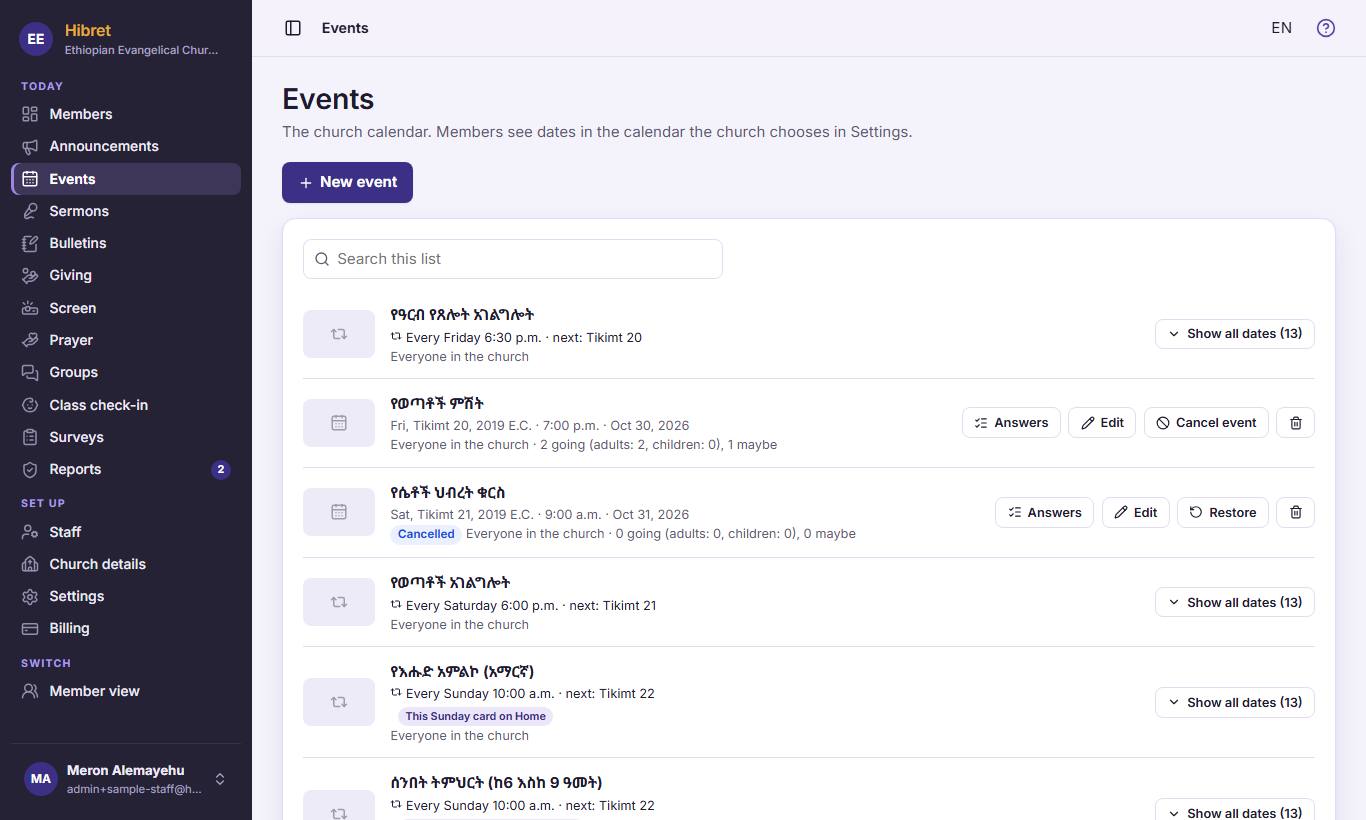Edit the የሴቶች ህብረት ቁርስ event
The height and width of the screenshot is (820, 1366).
[1135, 512]
